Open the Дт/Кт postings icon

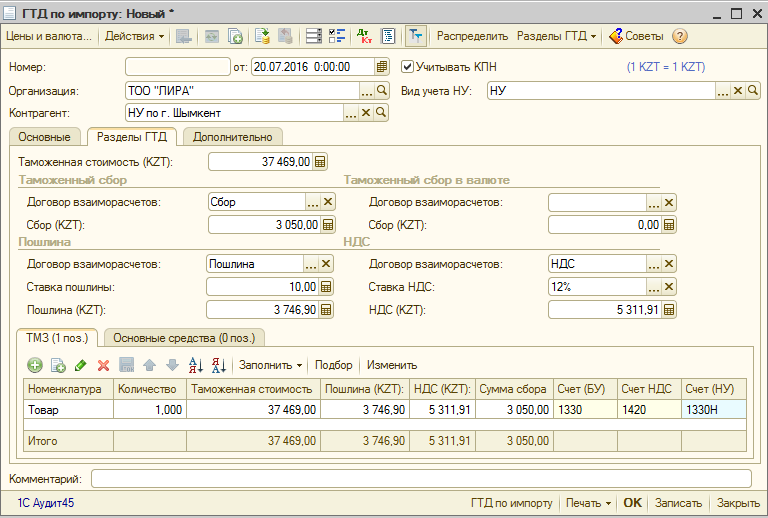363,36
